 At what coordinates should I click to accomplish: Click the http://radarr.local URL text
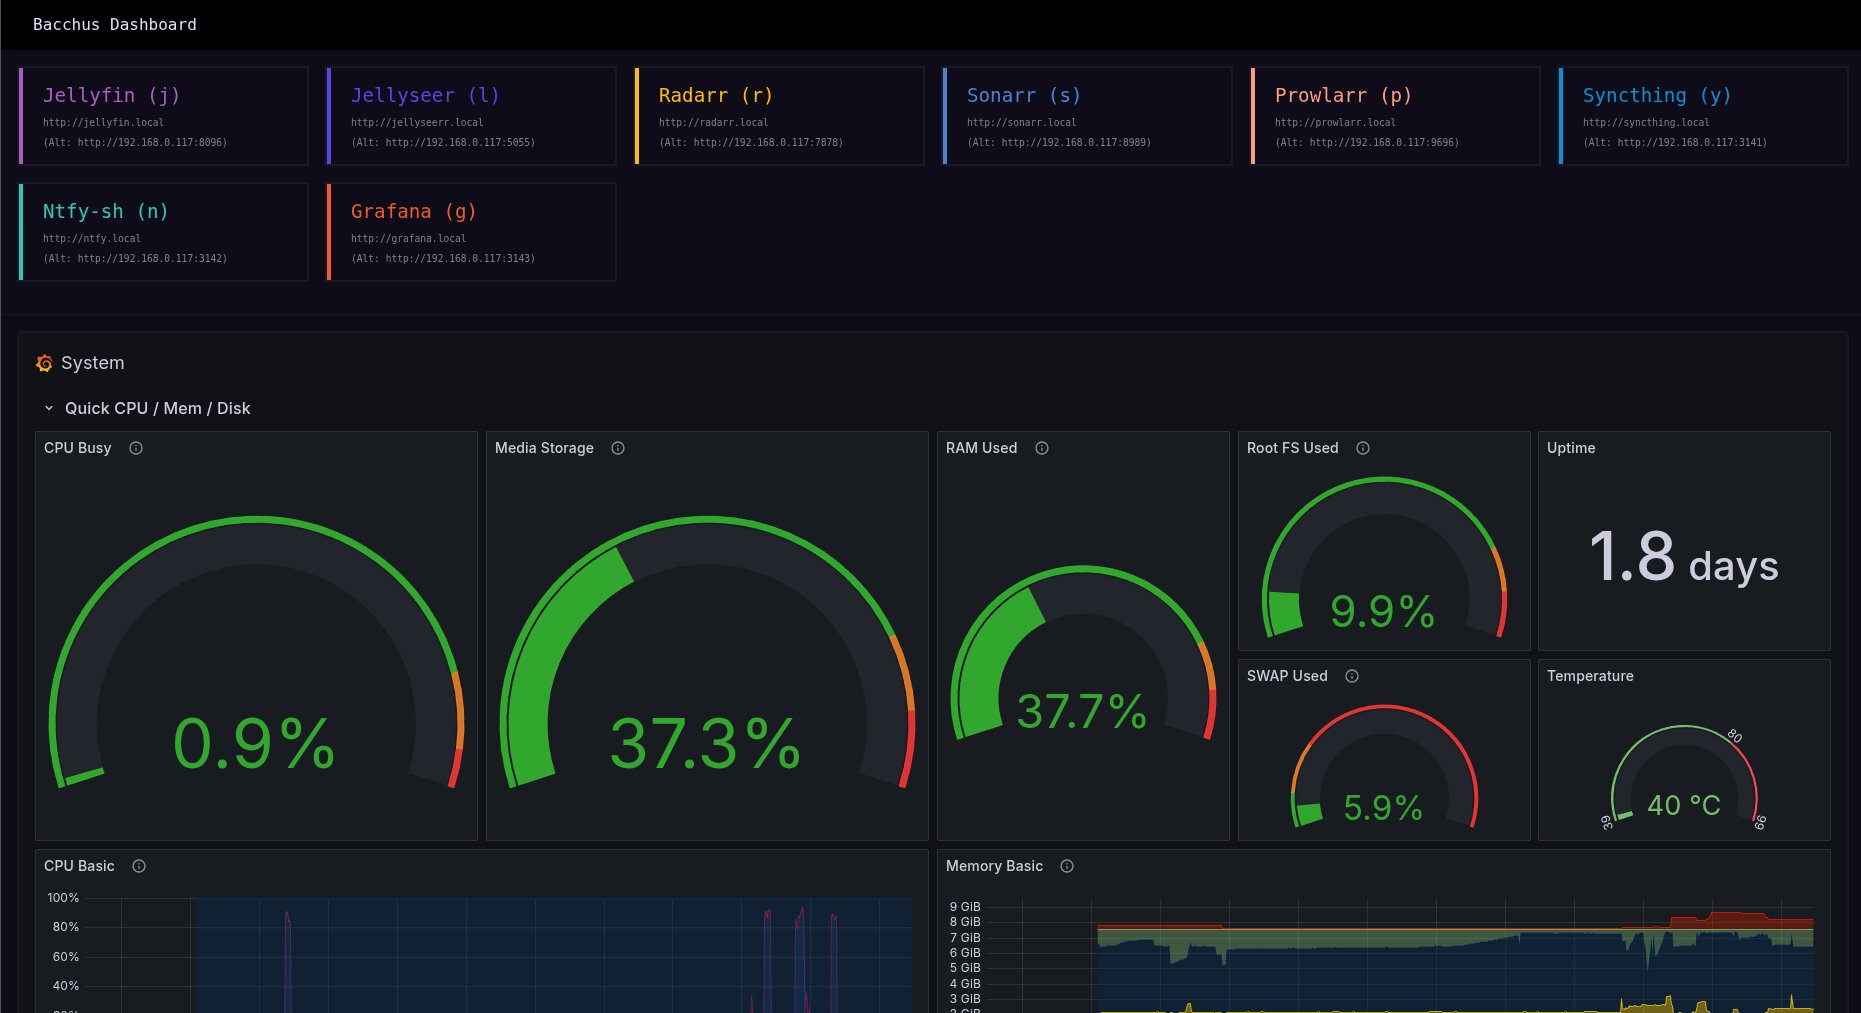coord(714,122)
